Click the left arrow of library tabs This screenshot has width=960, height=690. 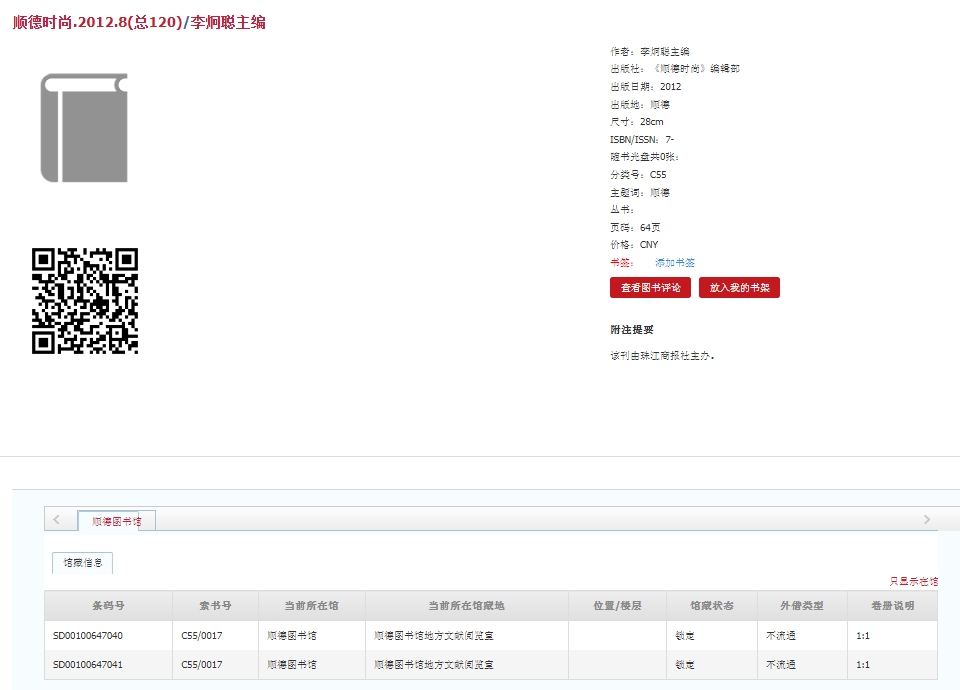(56, 520)
